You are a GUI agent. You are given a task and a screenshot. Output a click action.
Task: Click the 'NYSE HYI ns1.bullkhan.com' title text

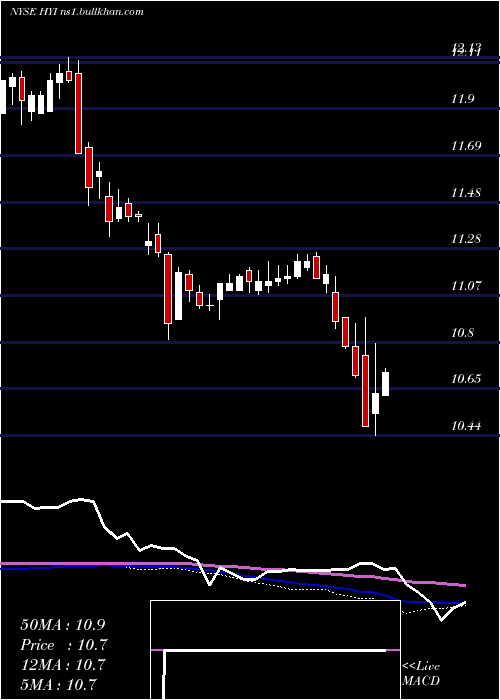pos(77,12)
